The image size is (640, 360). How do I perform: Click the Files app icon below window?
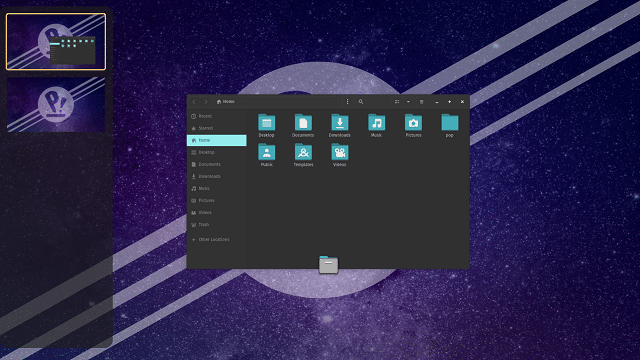pyautogui.click(x=329, y=265)
